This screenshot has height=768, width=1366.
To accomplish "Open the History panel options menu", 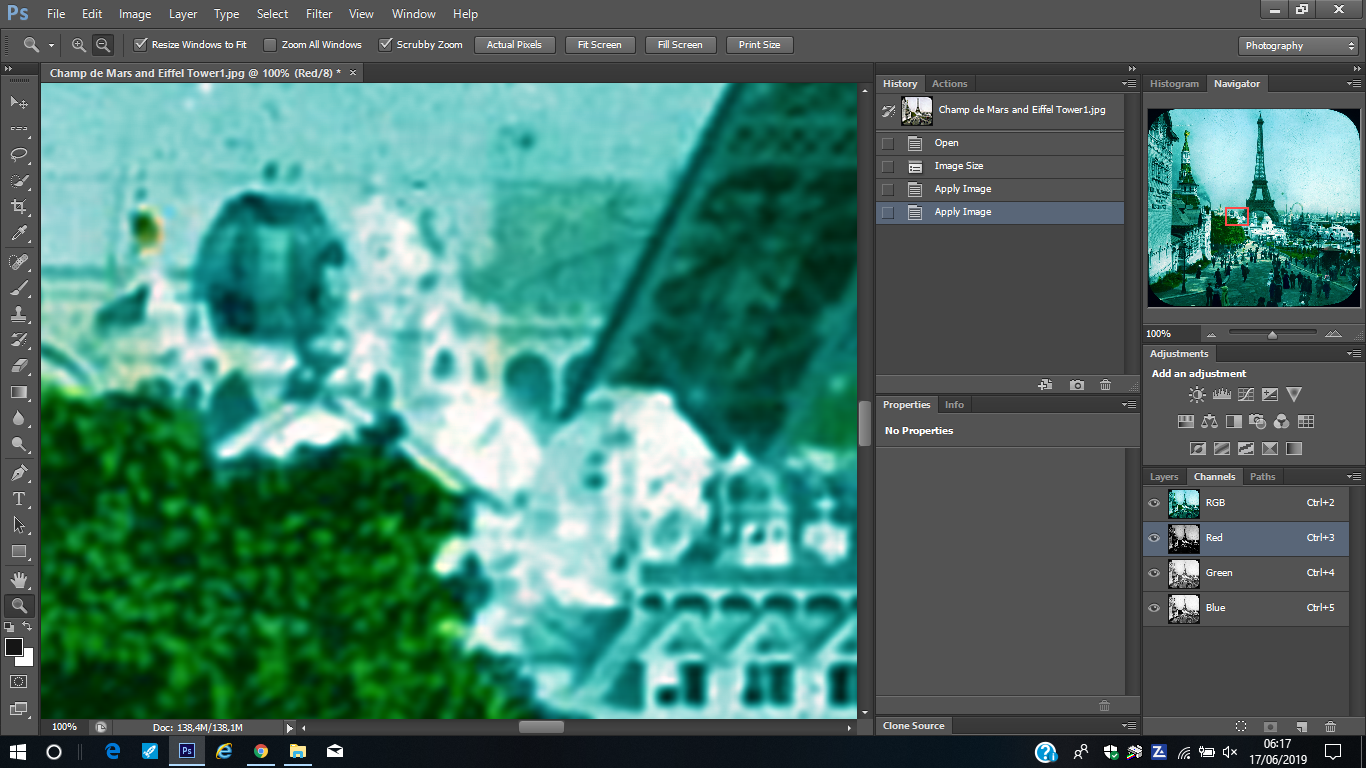I will [x=1129, y=84].
